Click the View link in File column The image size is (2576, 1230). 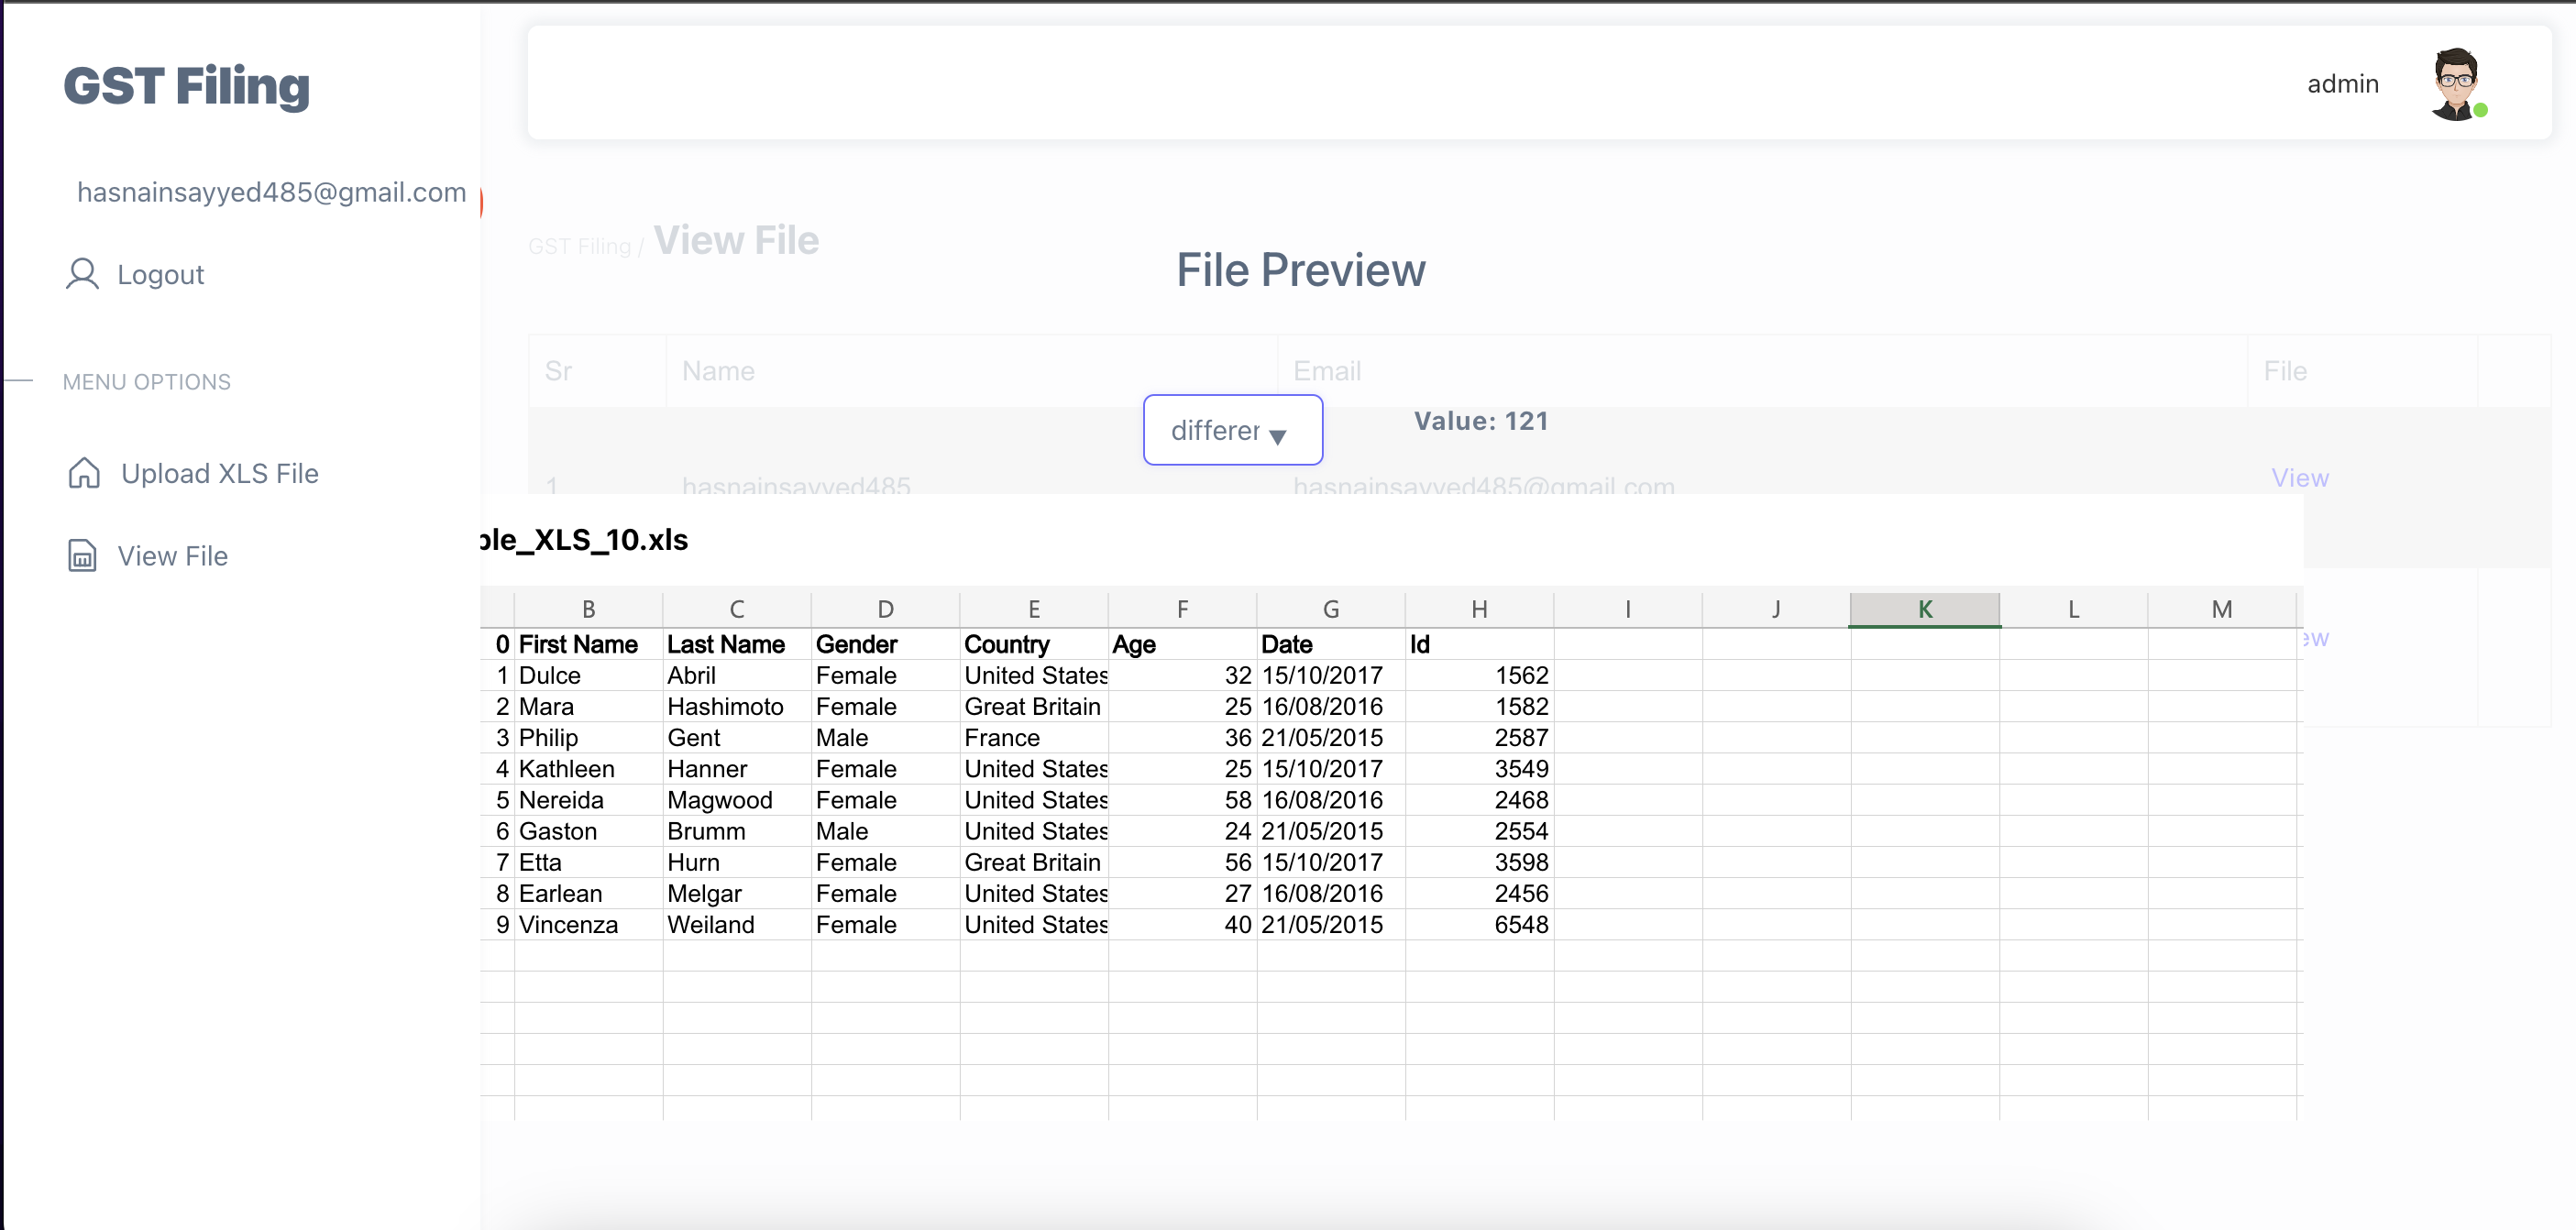tap(2299, 478)
